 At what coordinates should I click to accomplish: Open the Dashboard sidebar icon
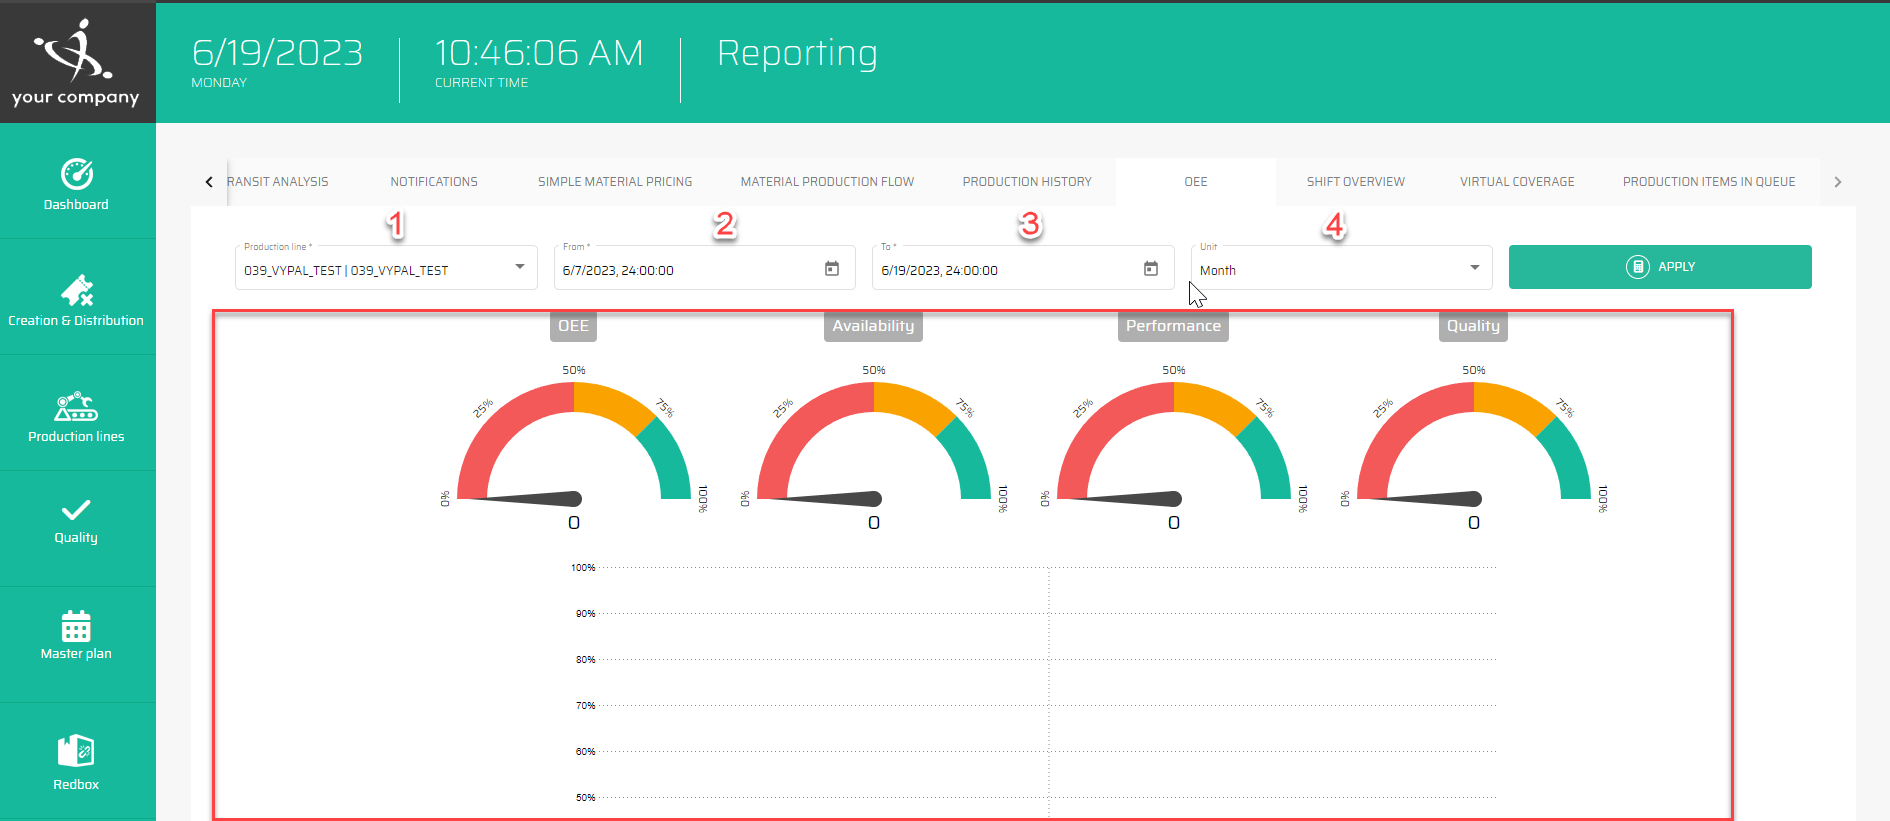point(77,175)
